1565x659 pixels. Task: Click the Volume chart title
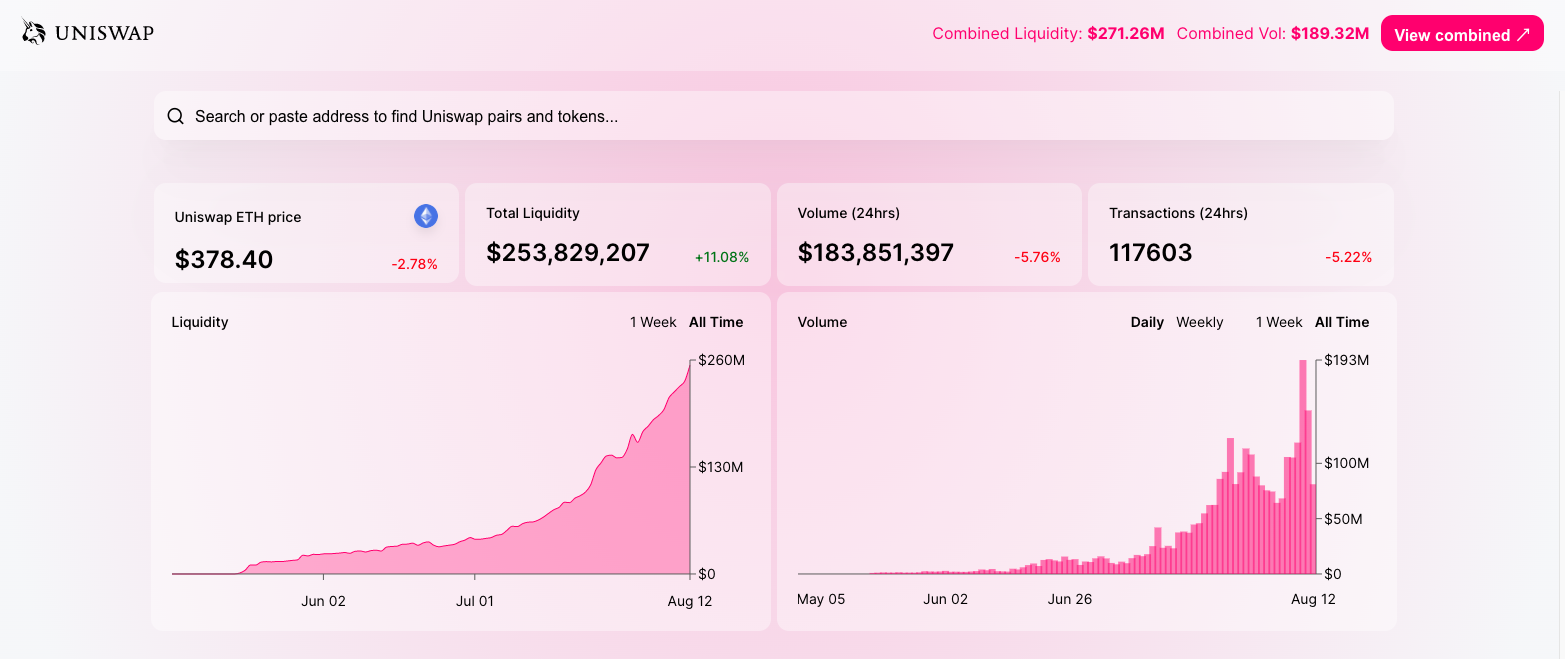(823, 322)
